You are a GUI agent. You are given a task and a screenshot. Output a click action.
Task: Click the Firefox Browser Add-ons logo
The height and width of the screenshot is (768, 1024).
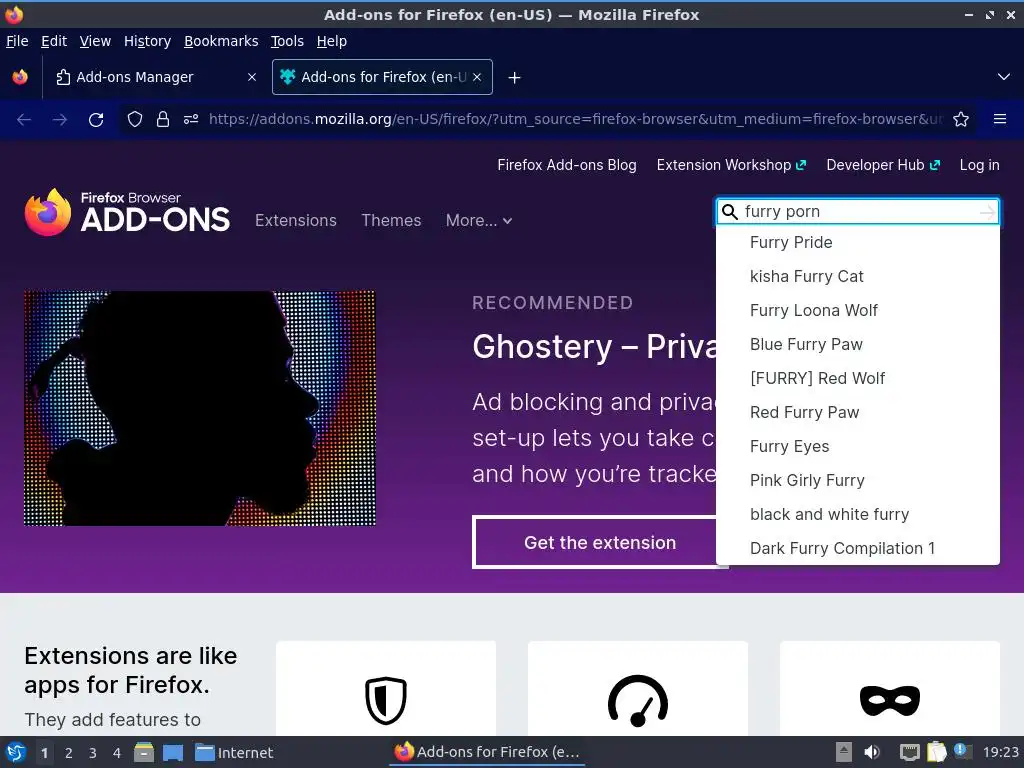pyautogui.click(x=127, y=212)
